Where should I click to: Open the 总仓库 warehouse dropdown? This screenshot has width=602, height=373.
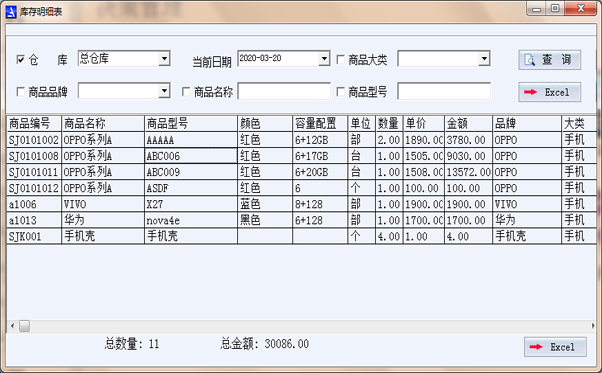(164, 59)
